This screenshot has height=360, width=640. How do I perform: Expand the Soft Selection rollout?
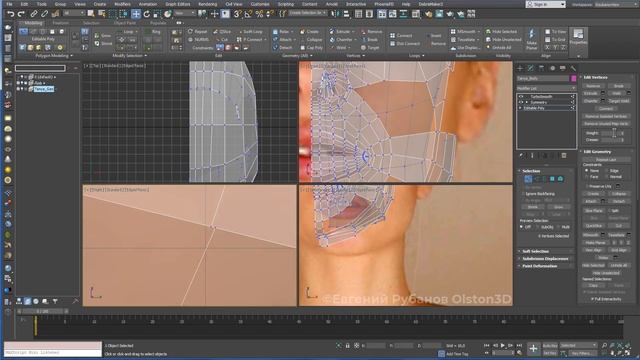coord(545,251)
